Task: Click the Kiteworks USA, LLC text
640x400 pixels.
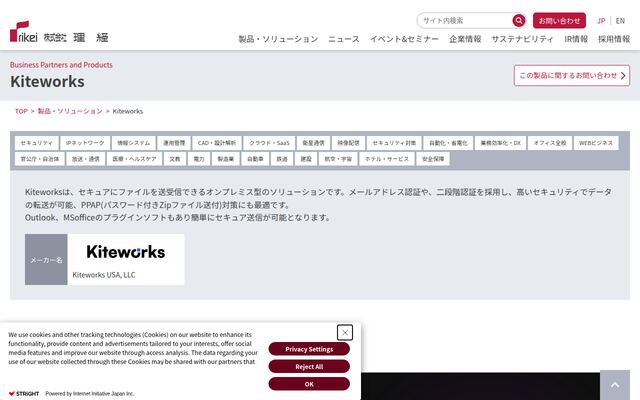Action: (x=104, y=275)
